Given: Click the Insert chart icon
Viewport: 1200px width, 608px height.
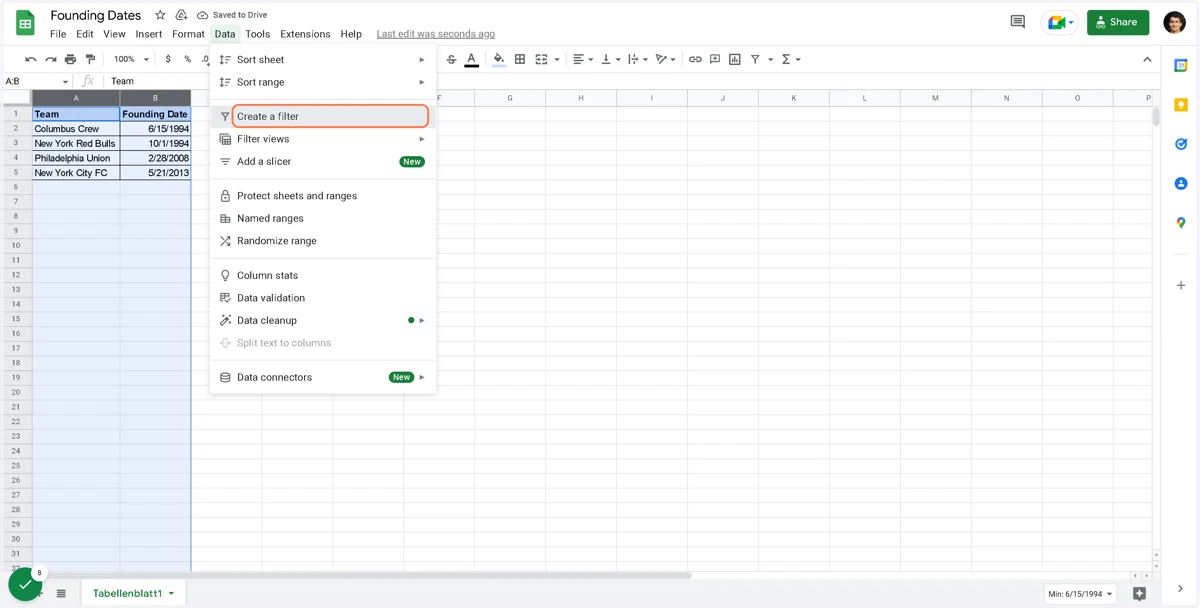Looking at the screenshot, I should click(x=735, y=60).
